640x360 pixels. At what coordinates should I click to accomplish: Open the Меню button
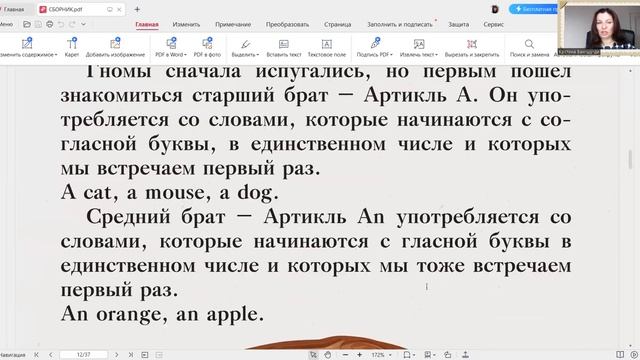6,24
